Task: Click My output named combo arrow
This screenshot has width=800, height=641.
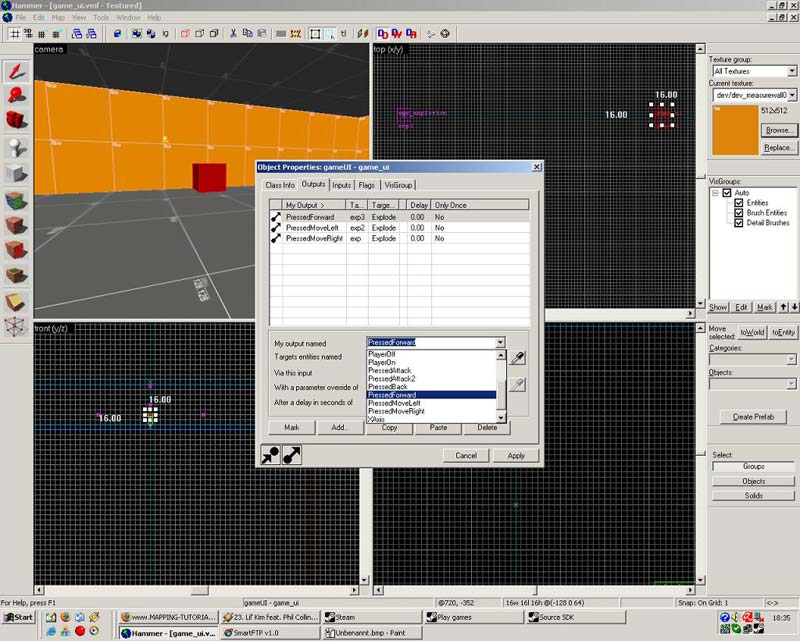Action: [x=500, y=342]
